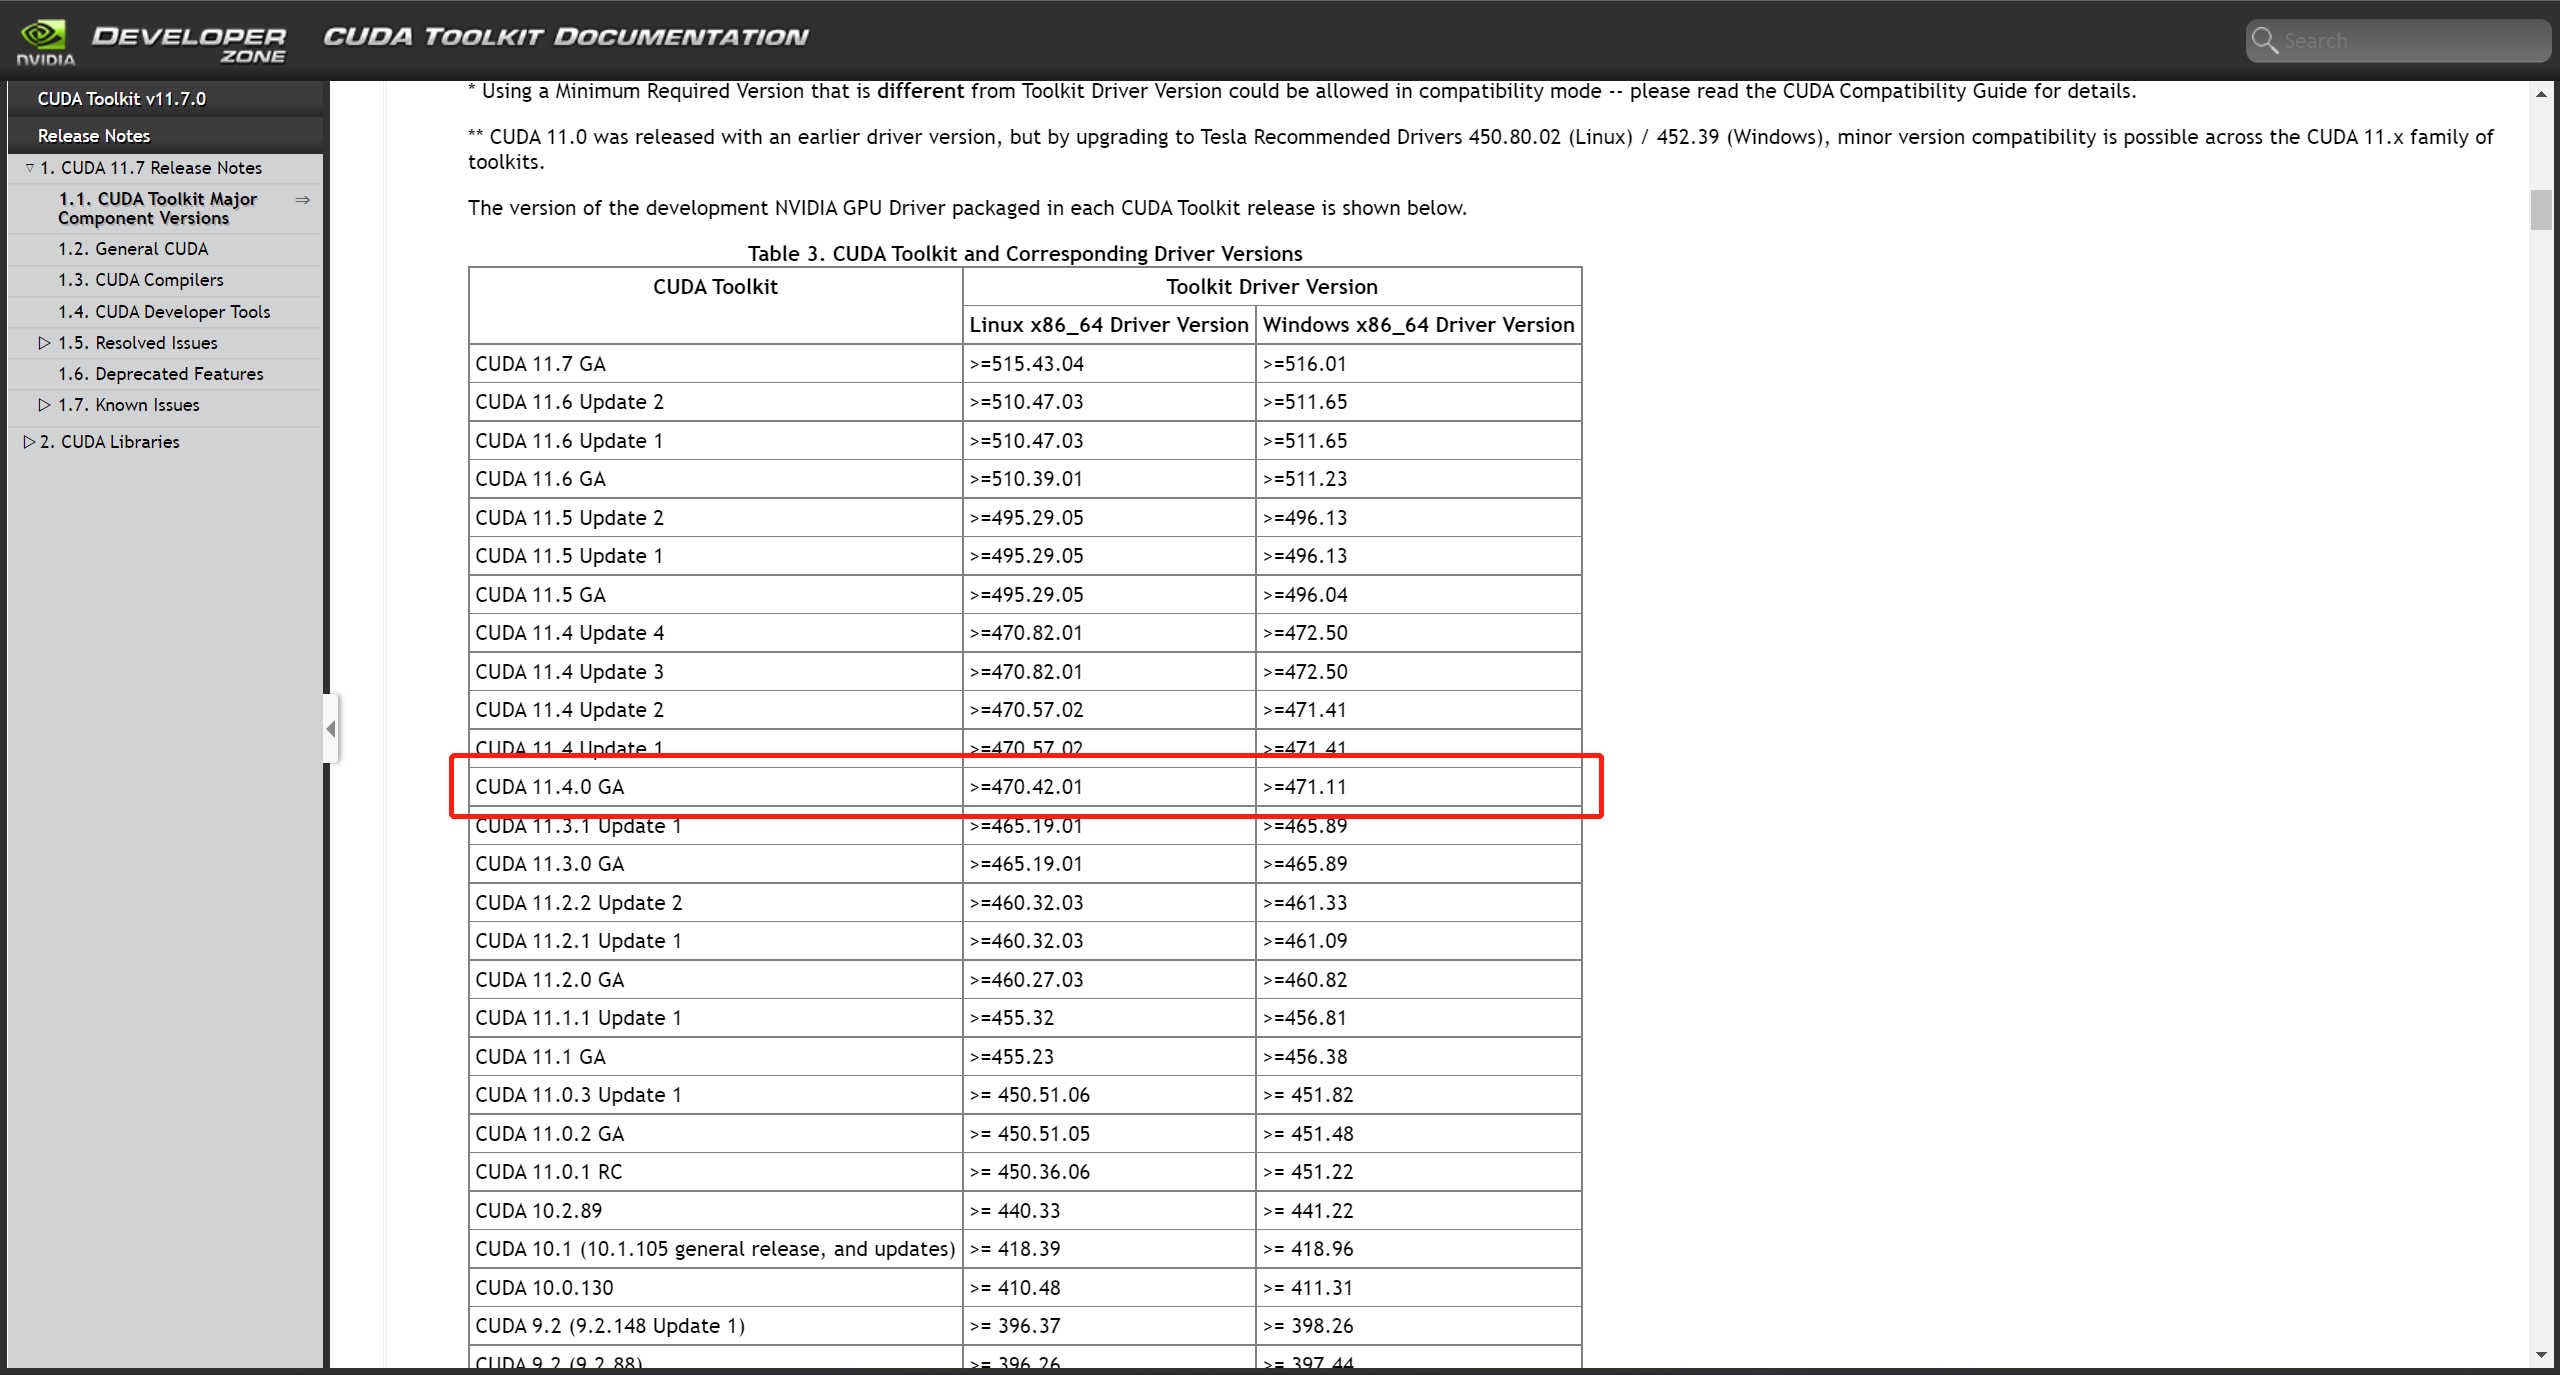Screen dimensions: 2560x1375
Task: Click the scrollbar down arrow
Action: (2541, 1355)
